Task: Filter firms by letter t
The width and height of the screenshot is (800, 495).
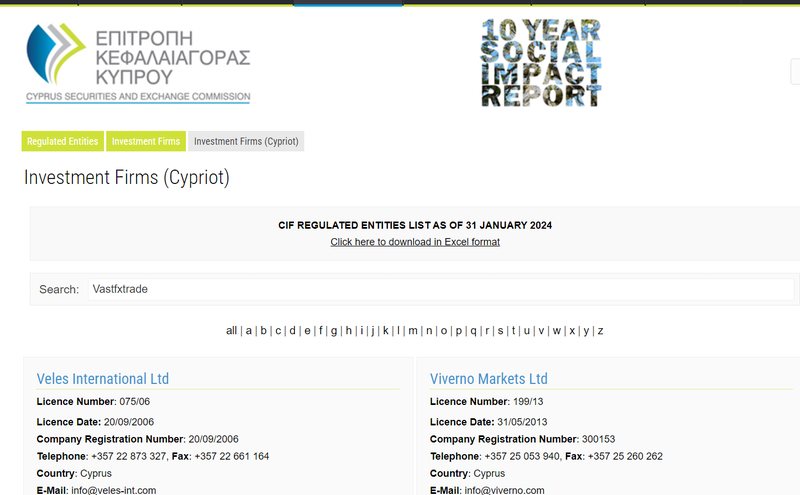Action: 513,331
